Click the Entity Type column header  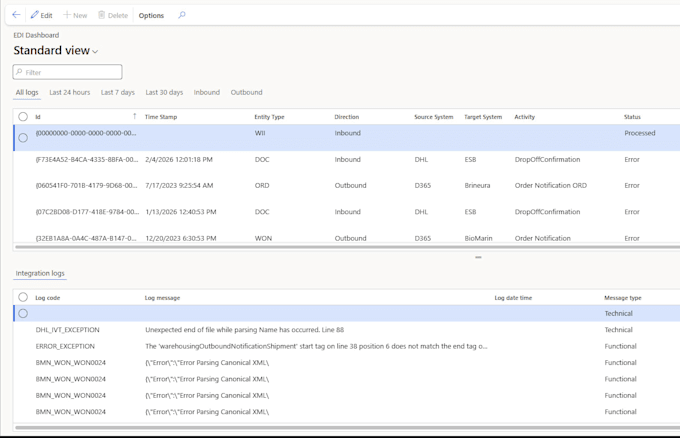pos(269,117)
